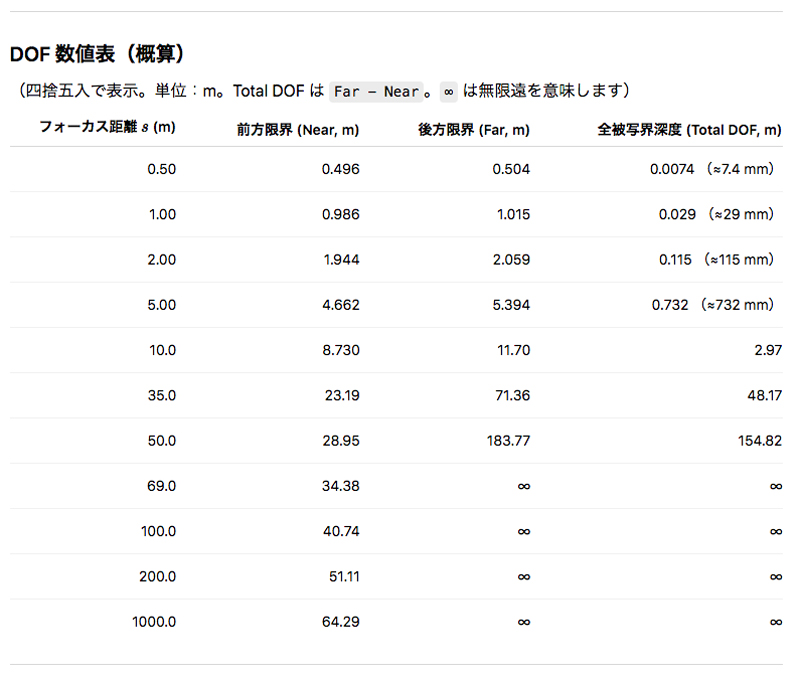Click the "フォーカス距離 s (m)" column header
The image size is (800, 678).
point(107,128)
